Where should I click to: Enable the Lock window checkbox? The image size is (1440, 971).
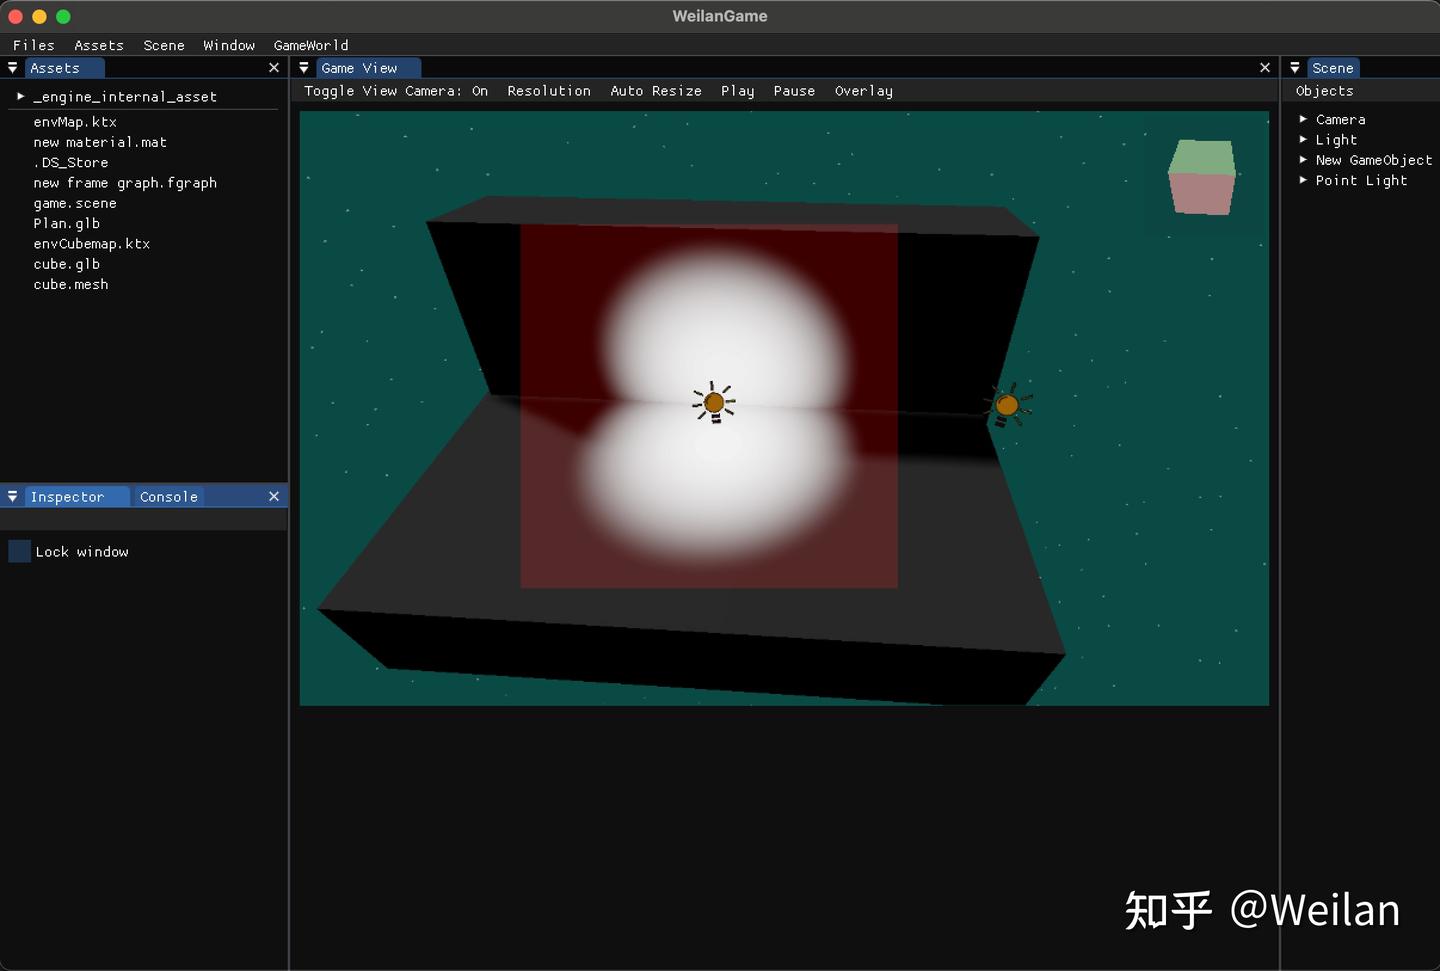[x=19, y=551]
